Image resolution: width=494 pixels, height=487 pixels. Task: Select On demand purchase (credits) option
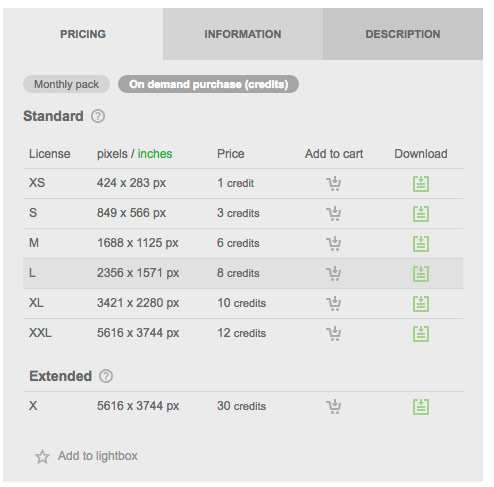[208, 84]
